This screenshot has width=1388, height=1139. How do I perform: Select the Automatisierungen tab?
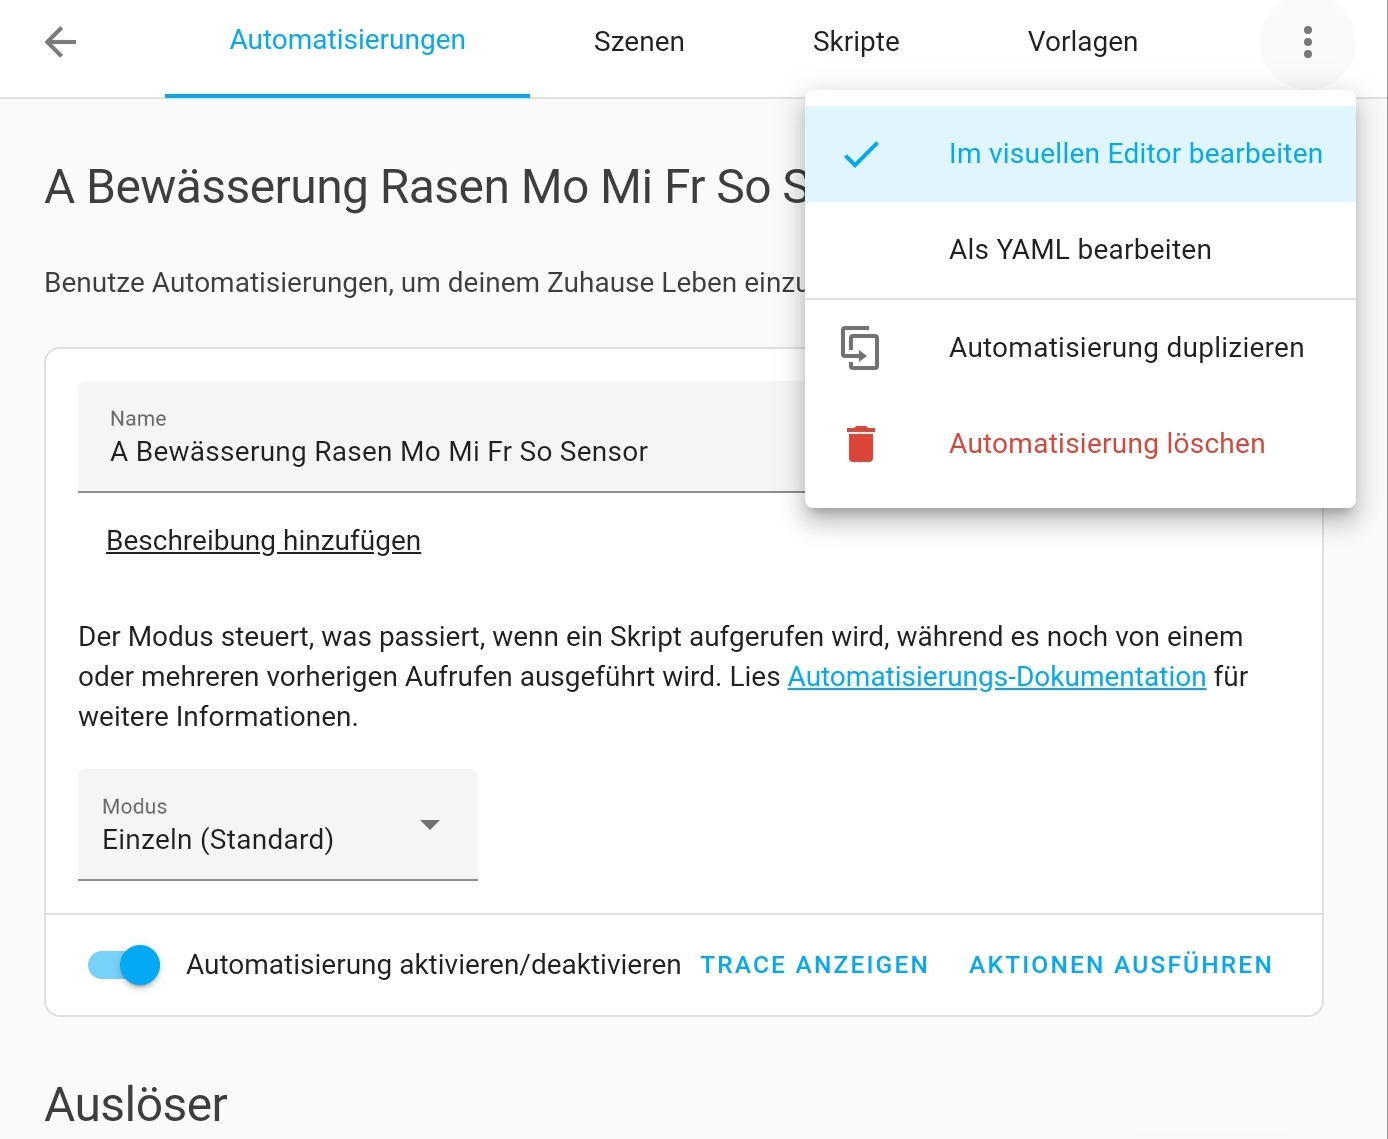click(347, 41)
